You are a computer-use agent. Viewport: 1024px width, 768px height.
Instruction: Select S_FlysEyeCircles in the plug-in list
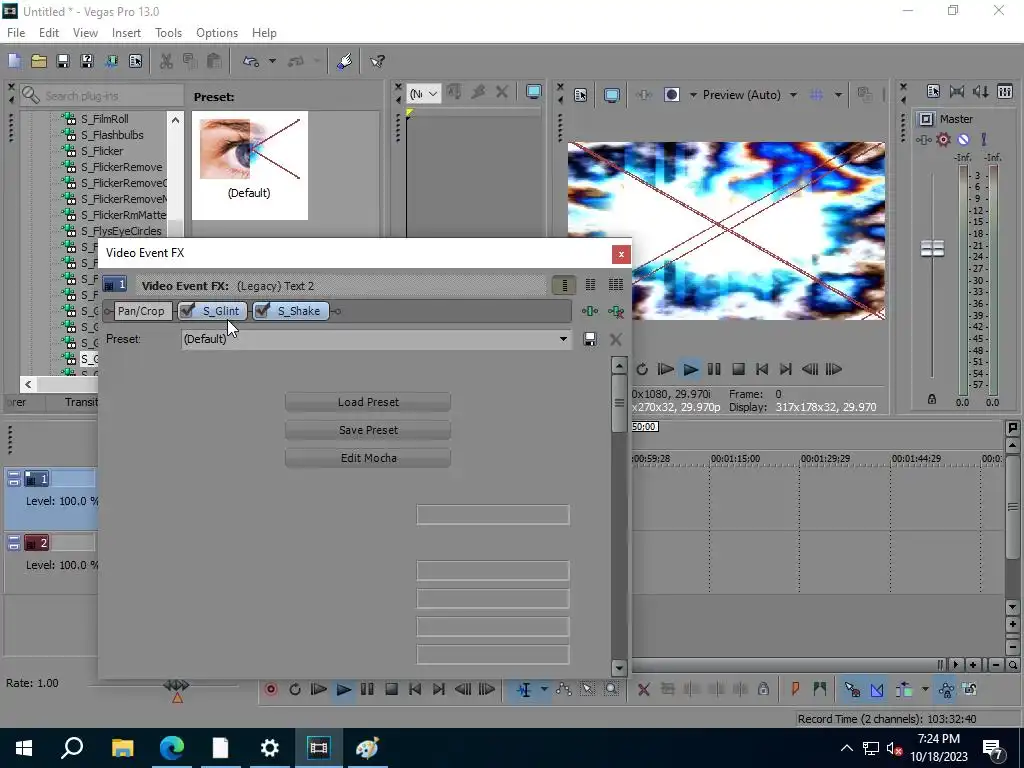click(x=121, y=231)
